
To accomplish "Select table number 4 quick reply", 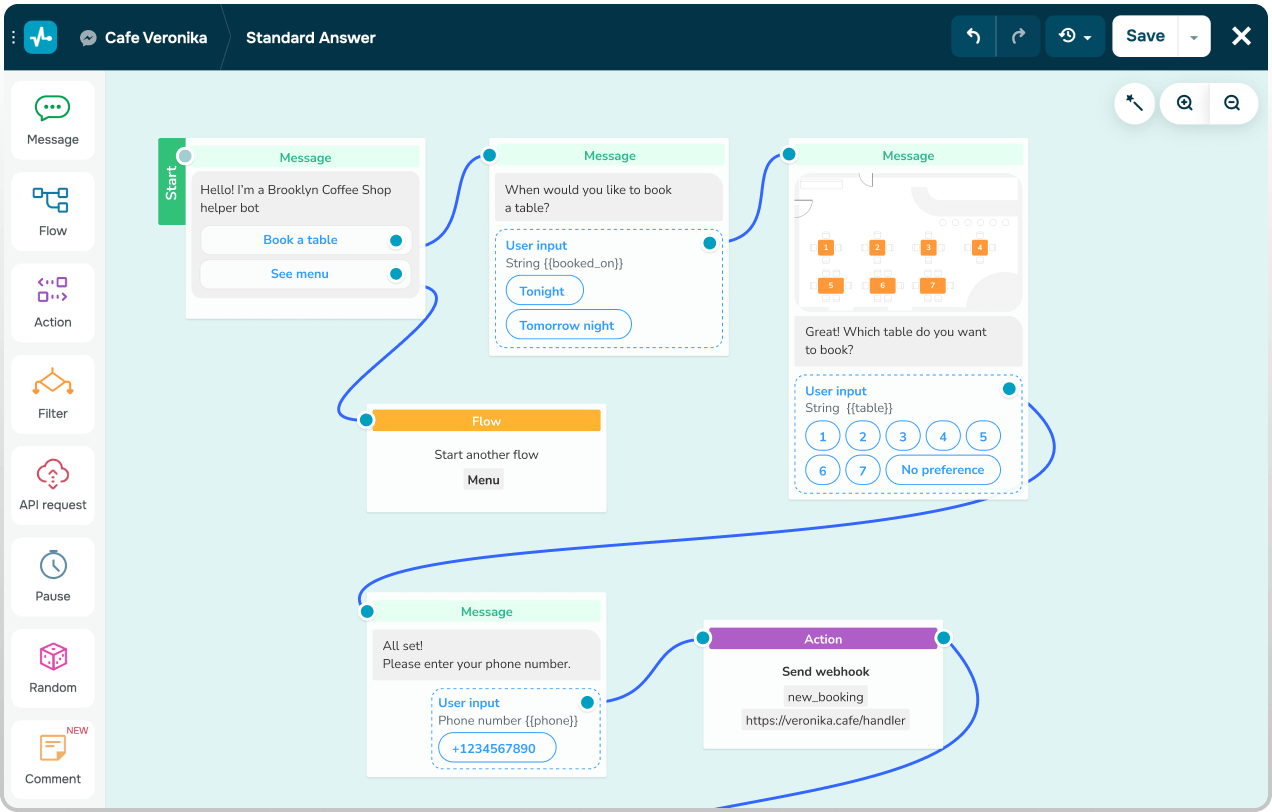I will [943, 436].
